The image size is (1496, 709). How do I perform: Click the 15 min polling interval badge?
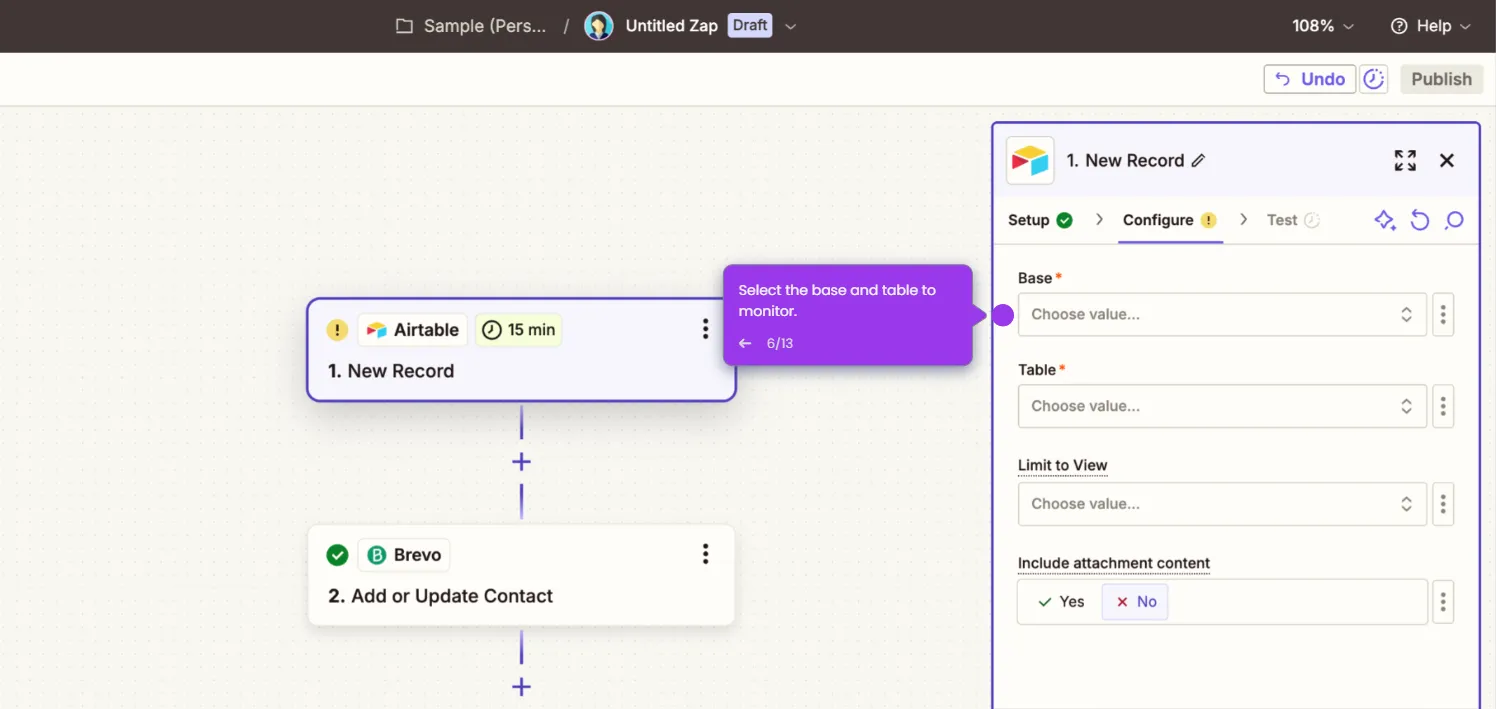coord(518,330)
